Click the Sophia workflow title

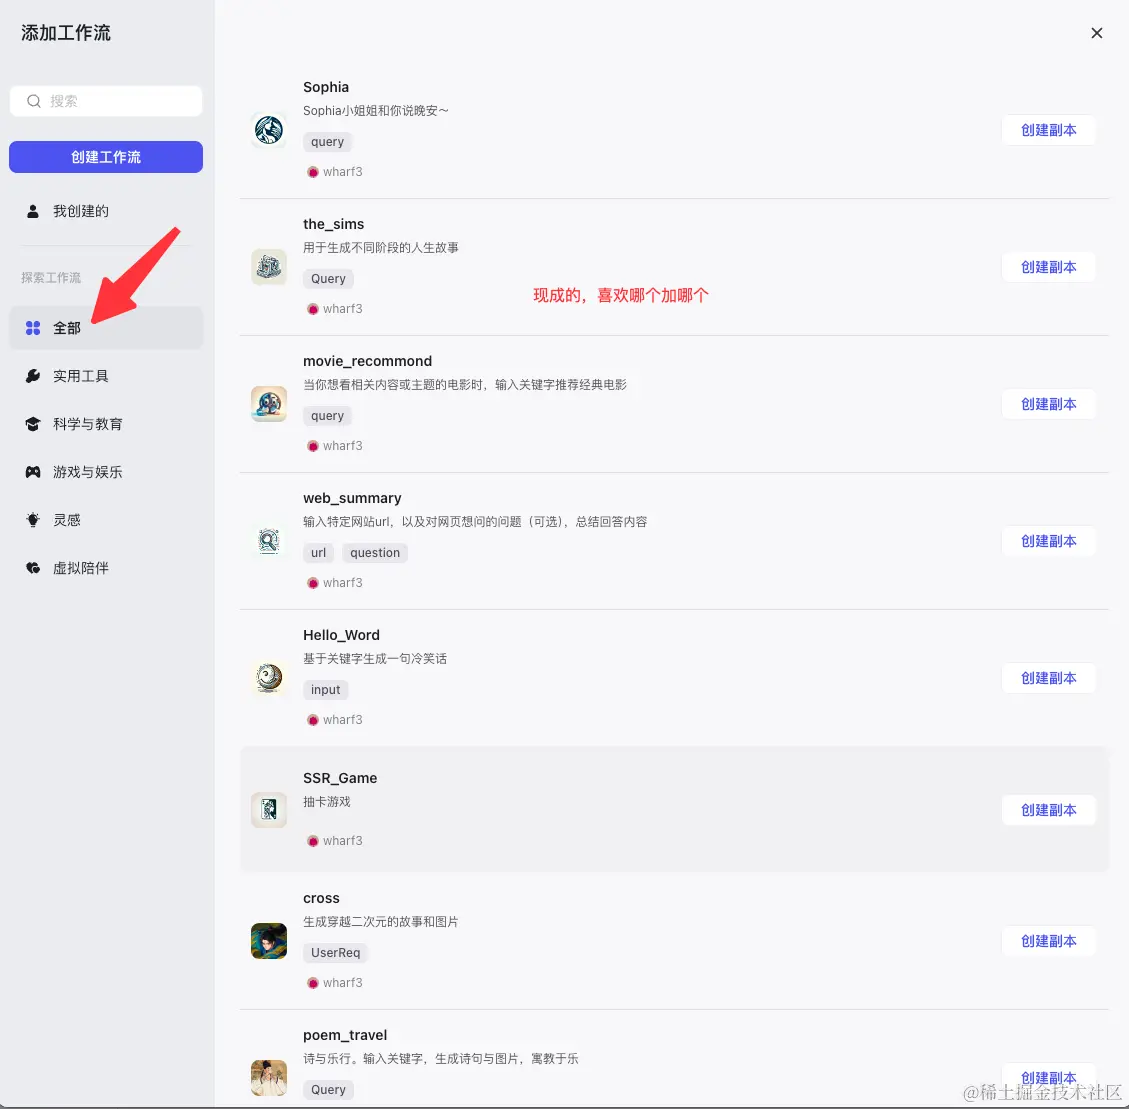tap(325, 87)
